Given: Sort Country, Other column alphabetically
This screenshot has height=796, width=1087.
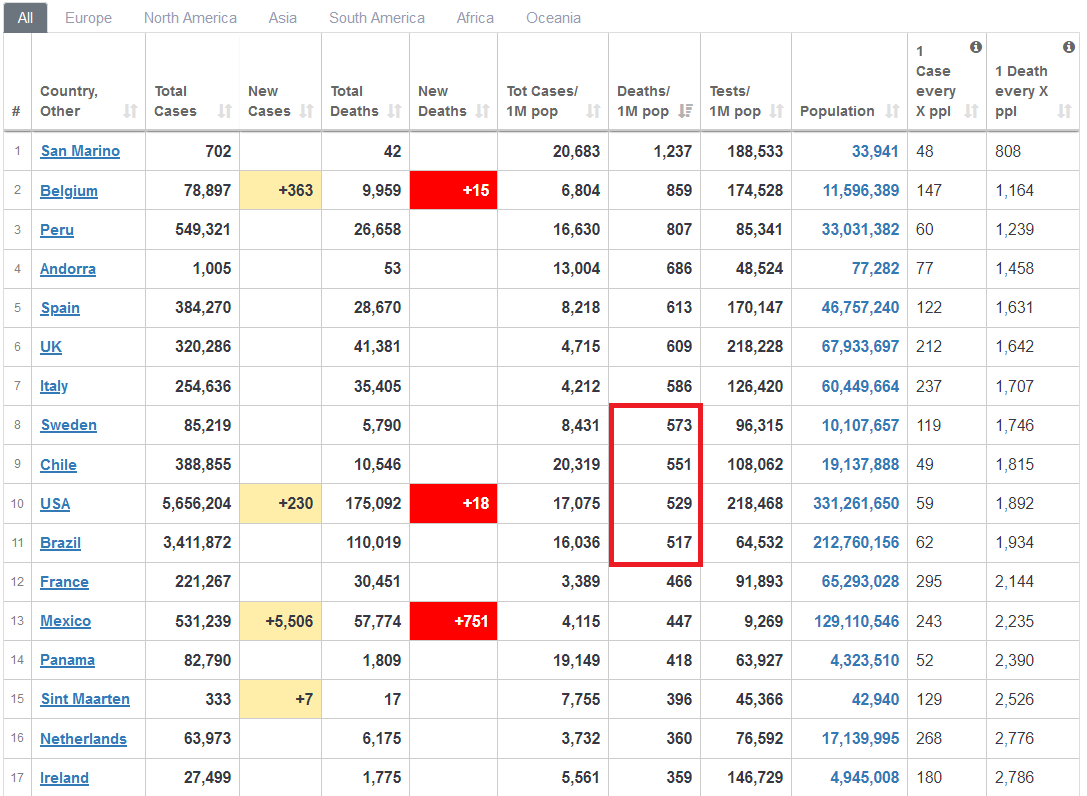Looking at the screenshot, I should click(x=130, y=111).
